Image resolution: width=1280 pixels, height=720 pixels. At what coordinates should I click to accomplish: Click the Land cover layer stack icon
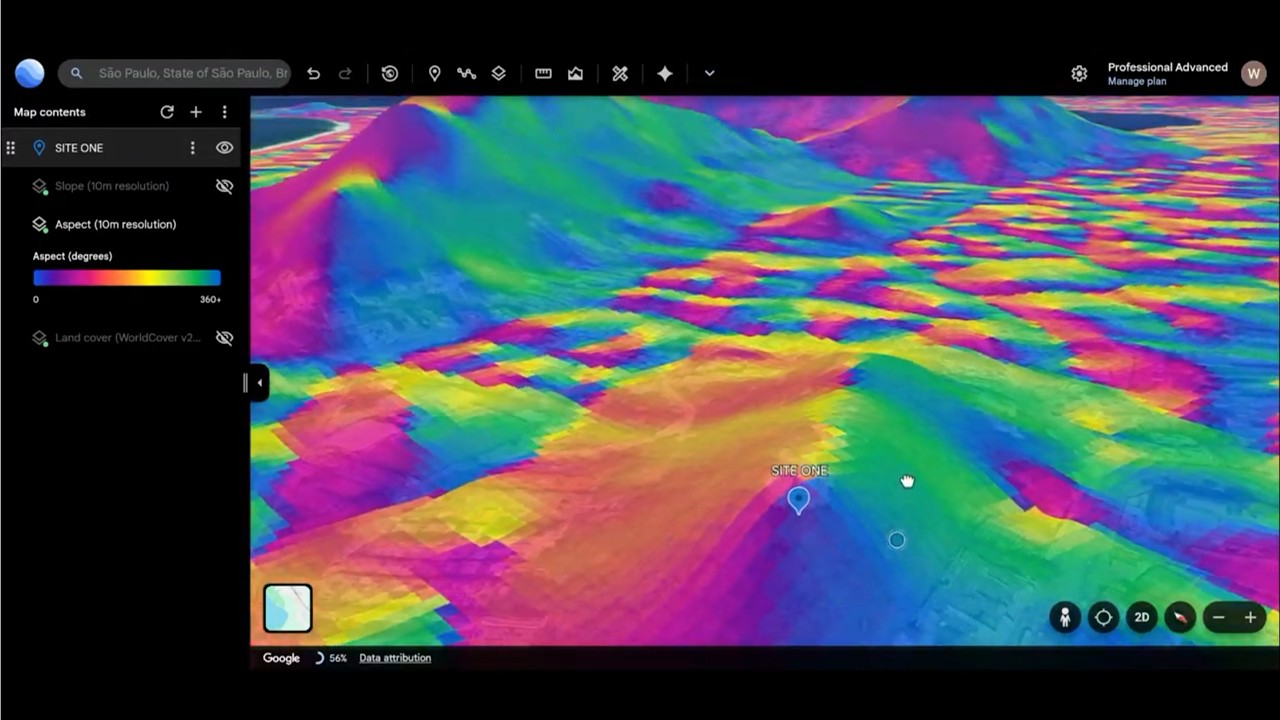click(x=39, y=338)
